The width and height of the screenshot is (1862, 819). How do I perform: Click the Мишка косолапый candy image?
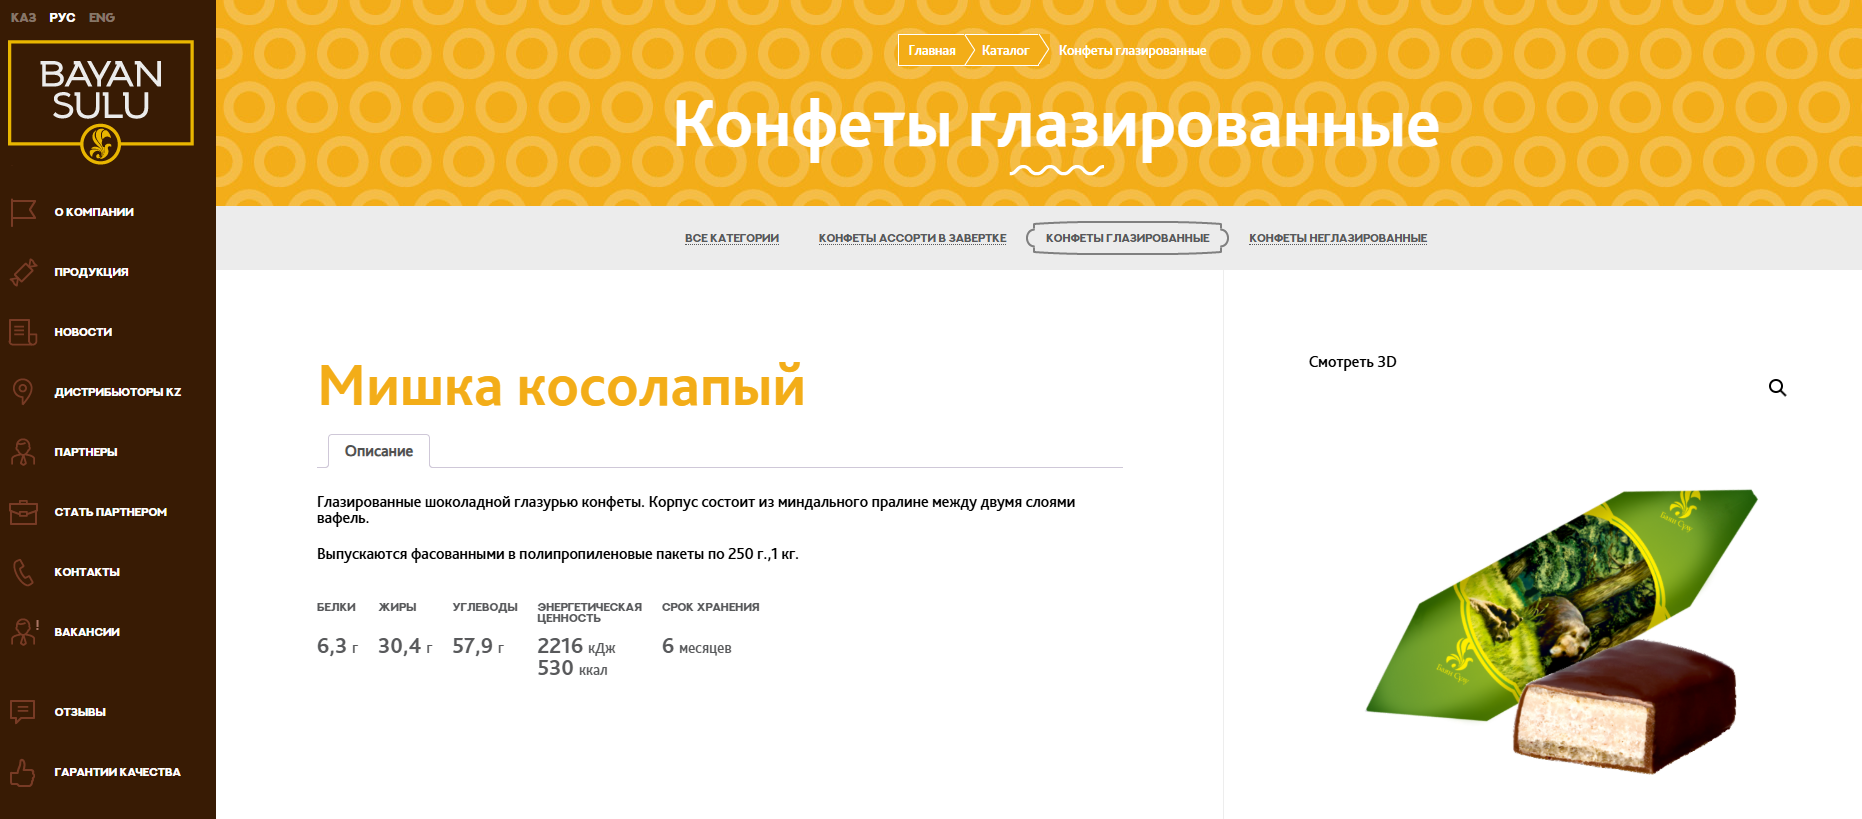point(1562,631)
